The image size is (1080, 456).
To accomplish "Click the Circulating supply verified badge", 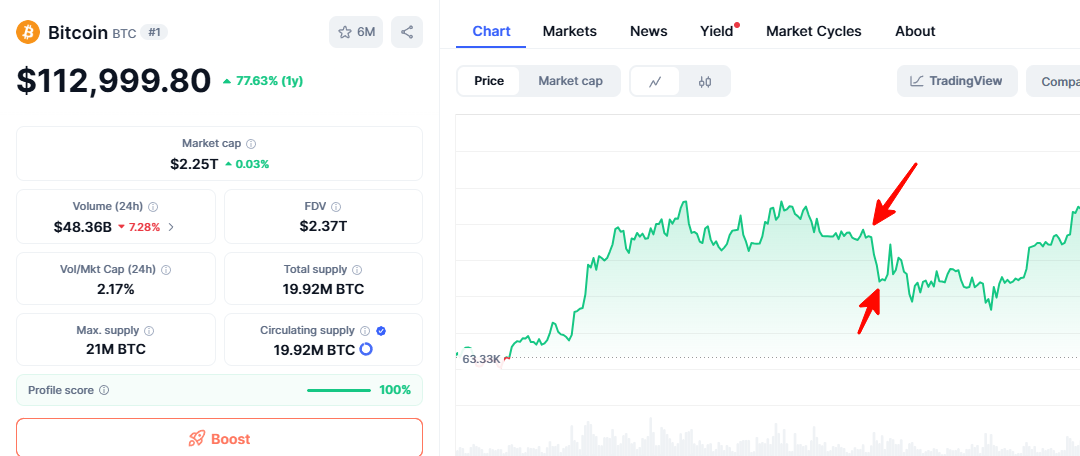I will point(381,330).
